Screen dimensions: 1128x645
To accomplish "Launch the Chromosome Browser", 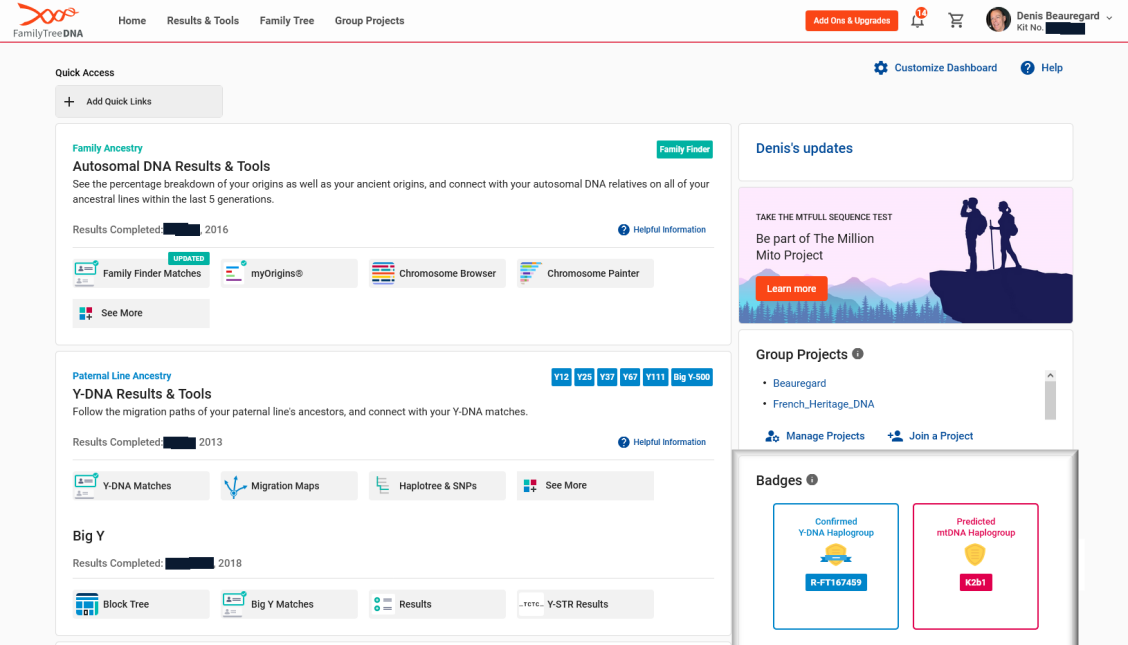I will click(437, 273).
